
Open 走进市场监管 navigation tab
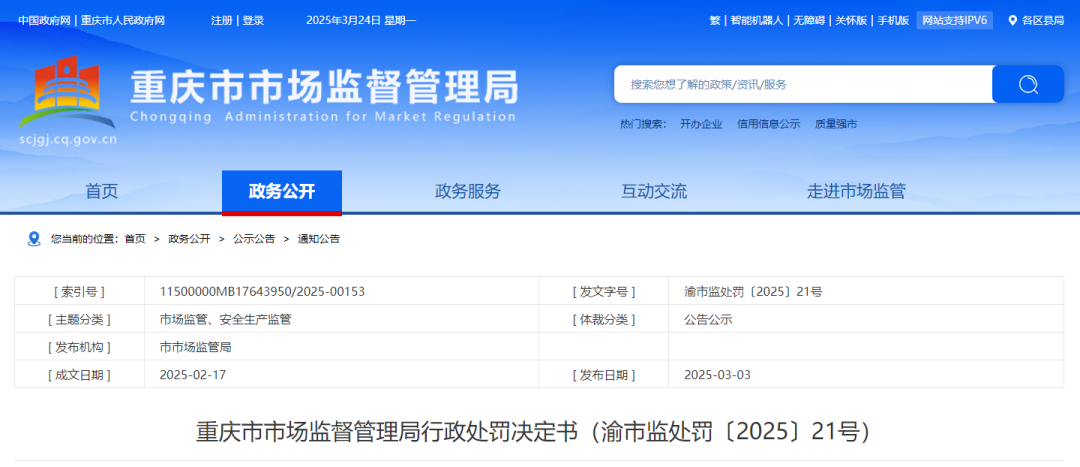[856, 191]
